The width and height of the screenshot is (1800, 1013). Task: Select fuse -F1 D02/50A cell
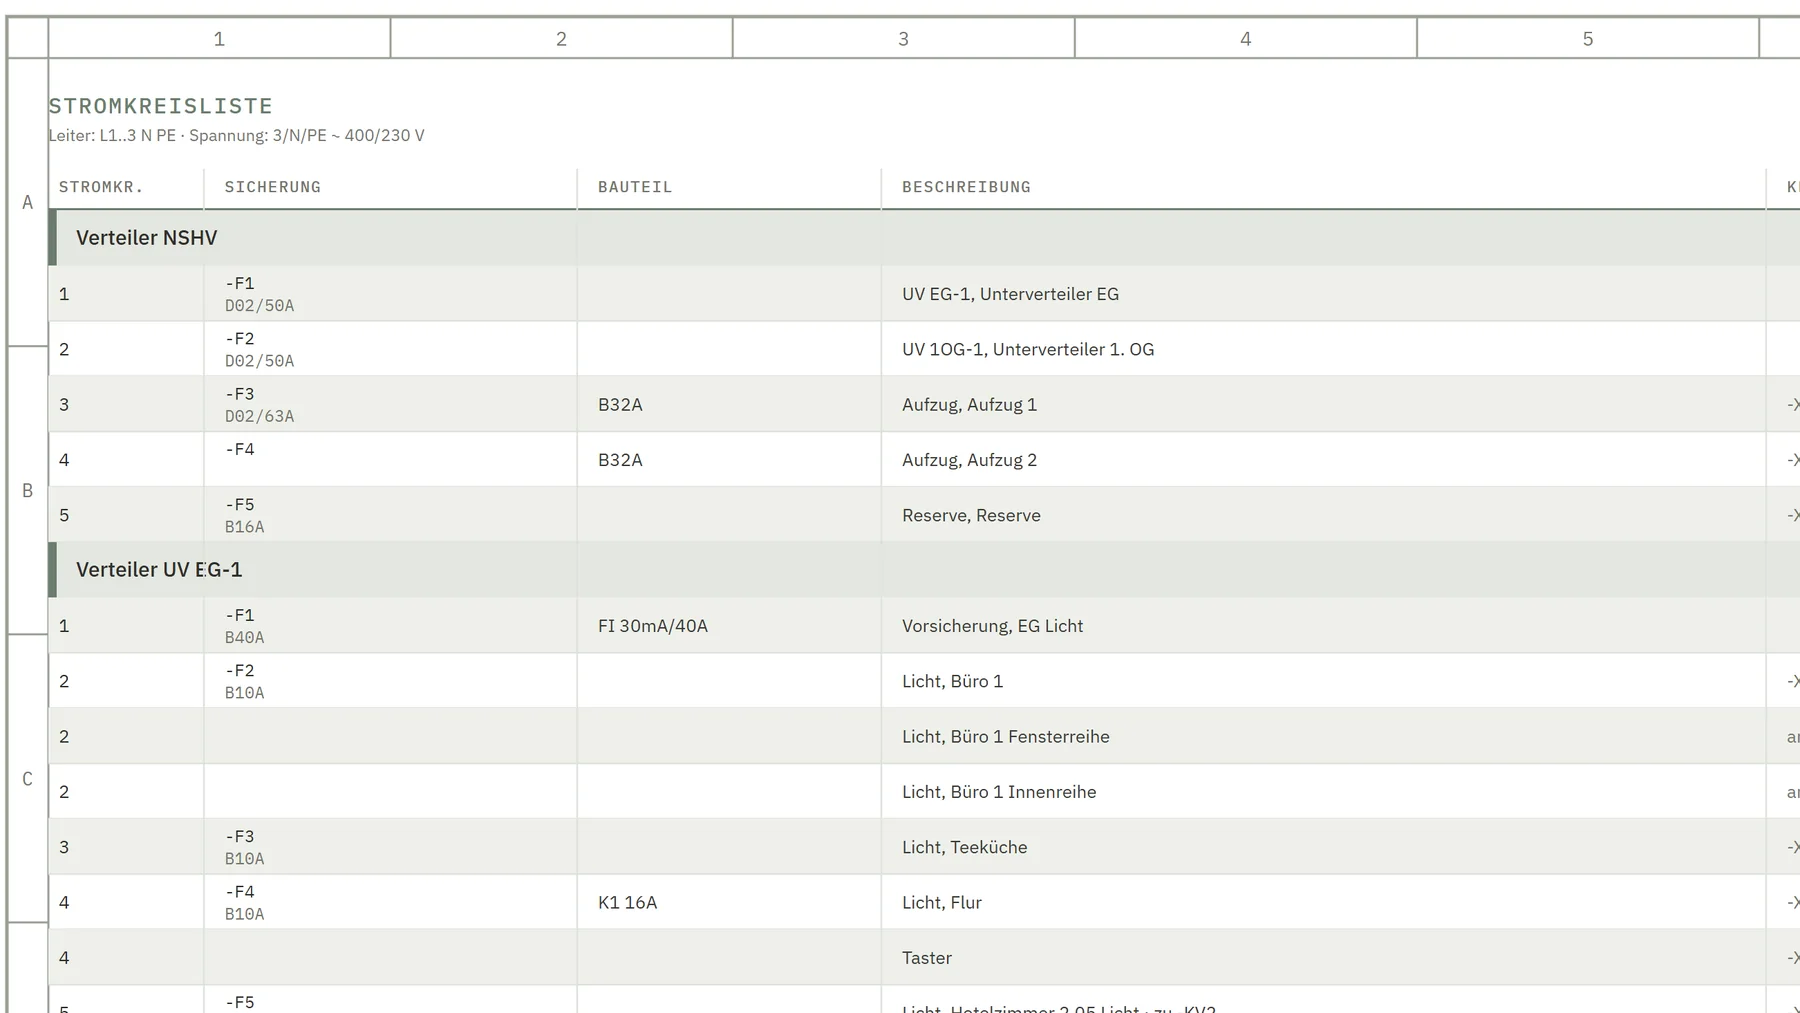(x=390, y=294)
